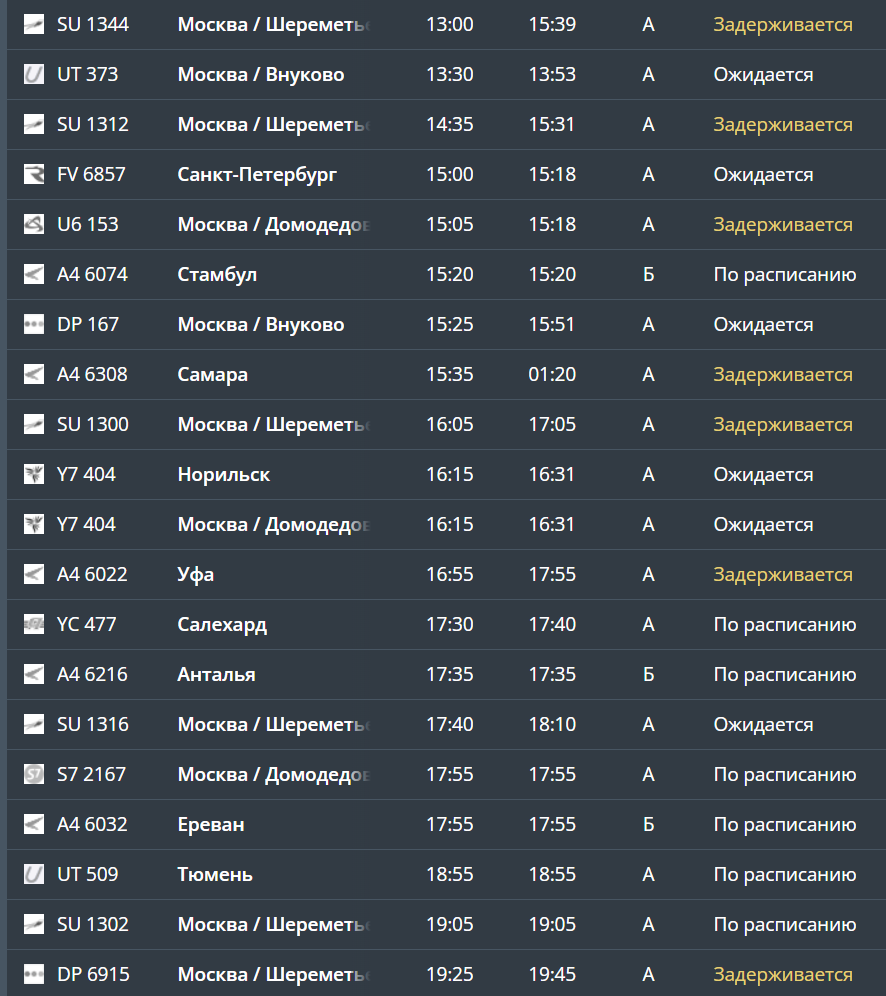This screenshot has height=996, width=886.
Task: Click the airline logo beside DP 167
Action: [x=34, y=325]
